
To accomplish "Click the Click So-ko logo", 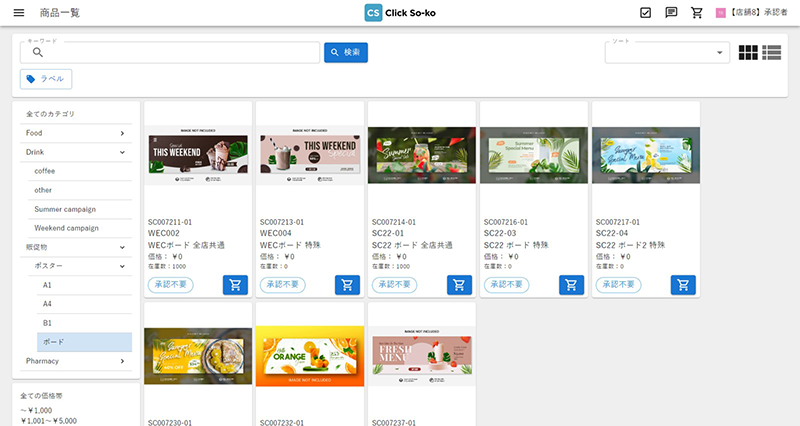I will coord(400,13).
